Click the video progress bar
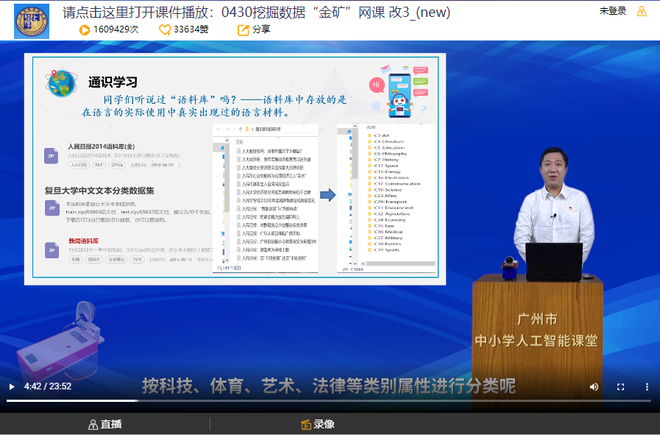Screen dimensions: 660x435 click(x=330, y=401)
